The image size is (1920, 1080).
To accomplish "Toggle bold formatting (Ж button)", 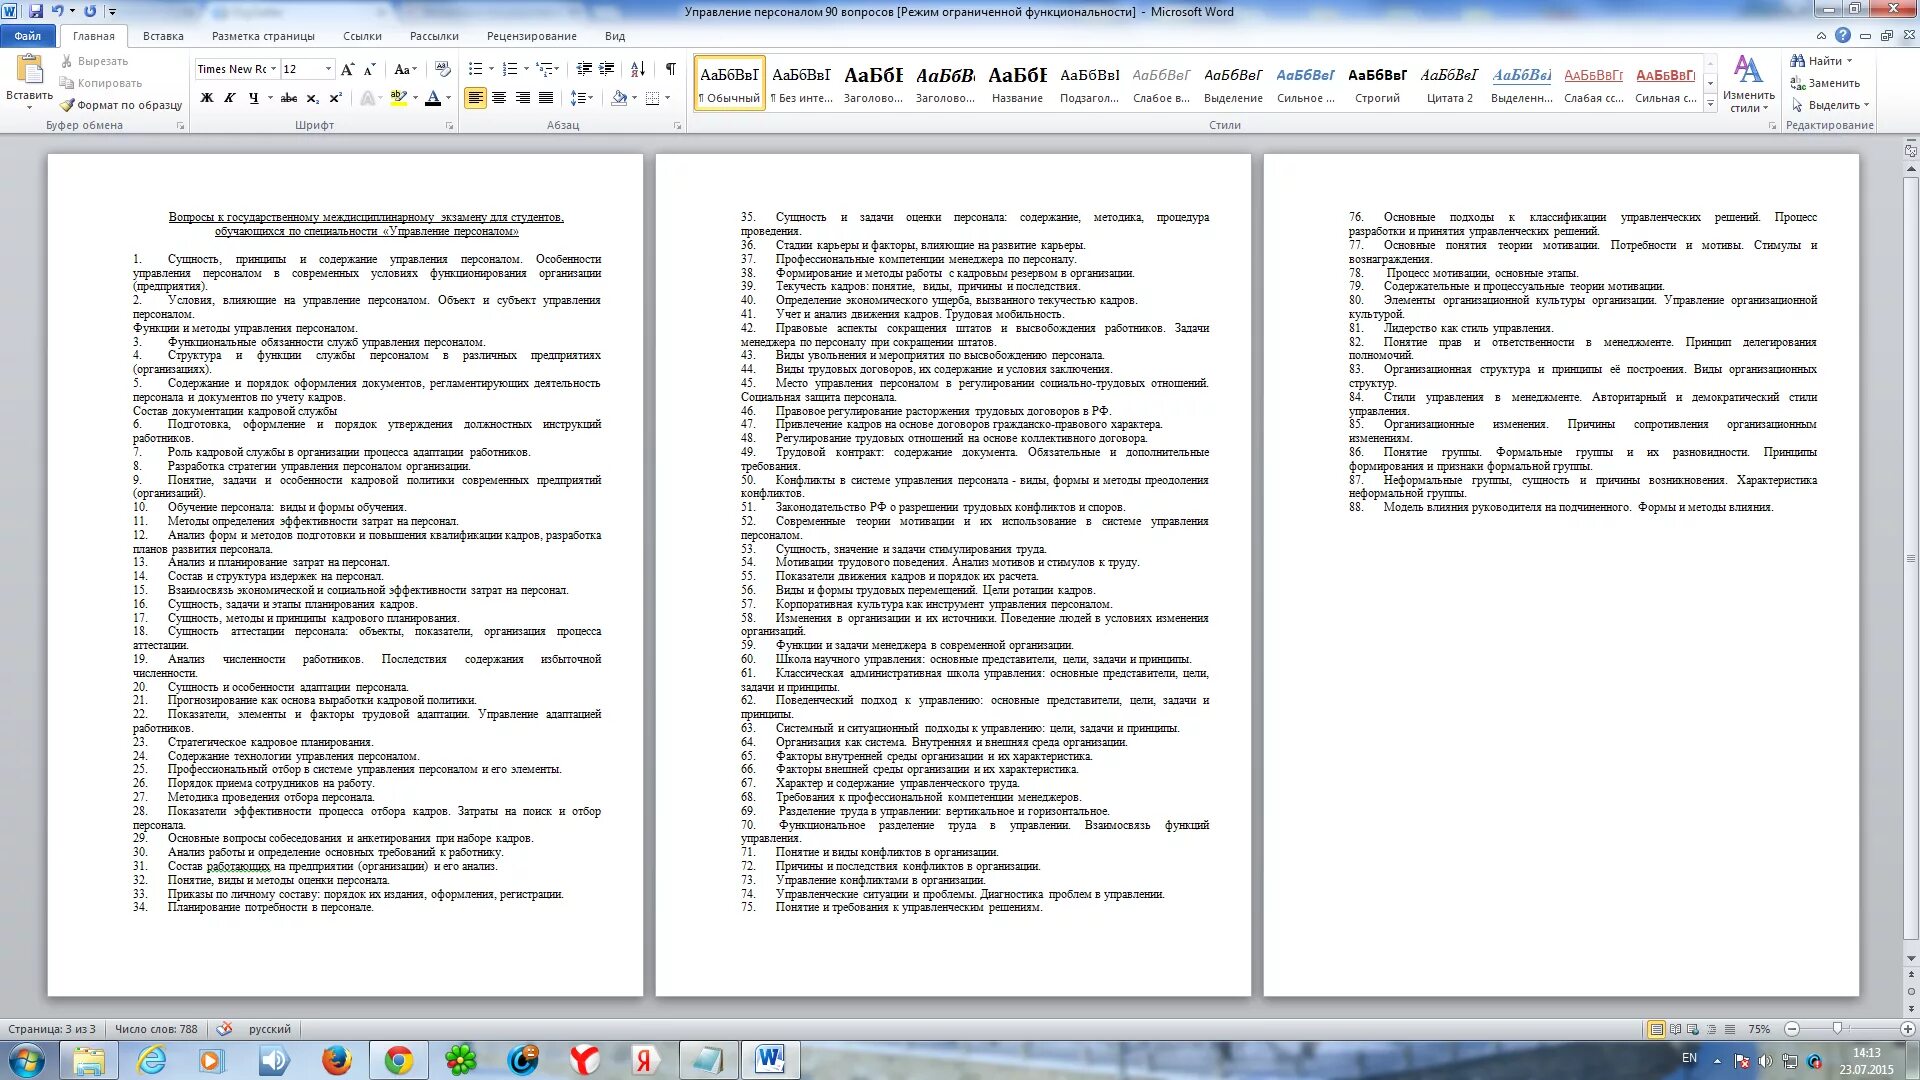I will pos(207,98).
